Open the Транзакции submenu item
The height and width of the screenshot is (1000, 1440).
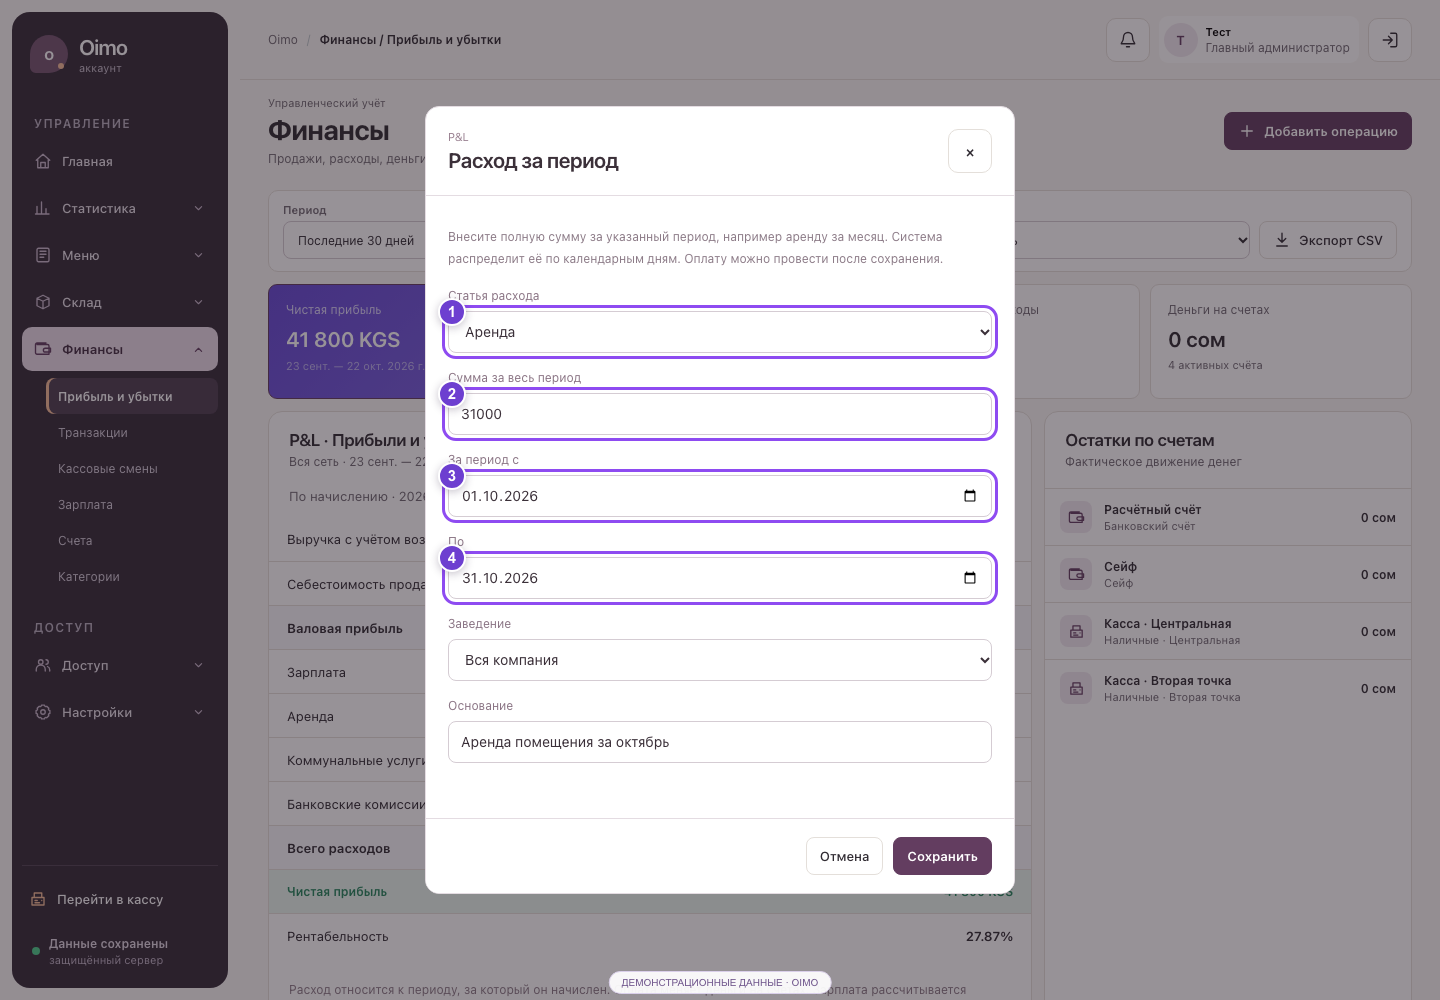pyautogui.click(x=132, y=433)
